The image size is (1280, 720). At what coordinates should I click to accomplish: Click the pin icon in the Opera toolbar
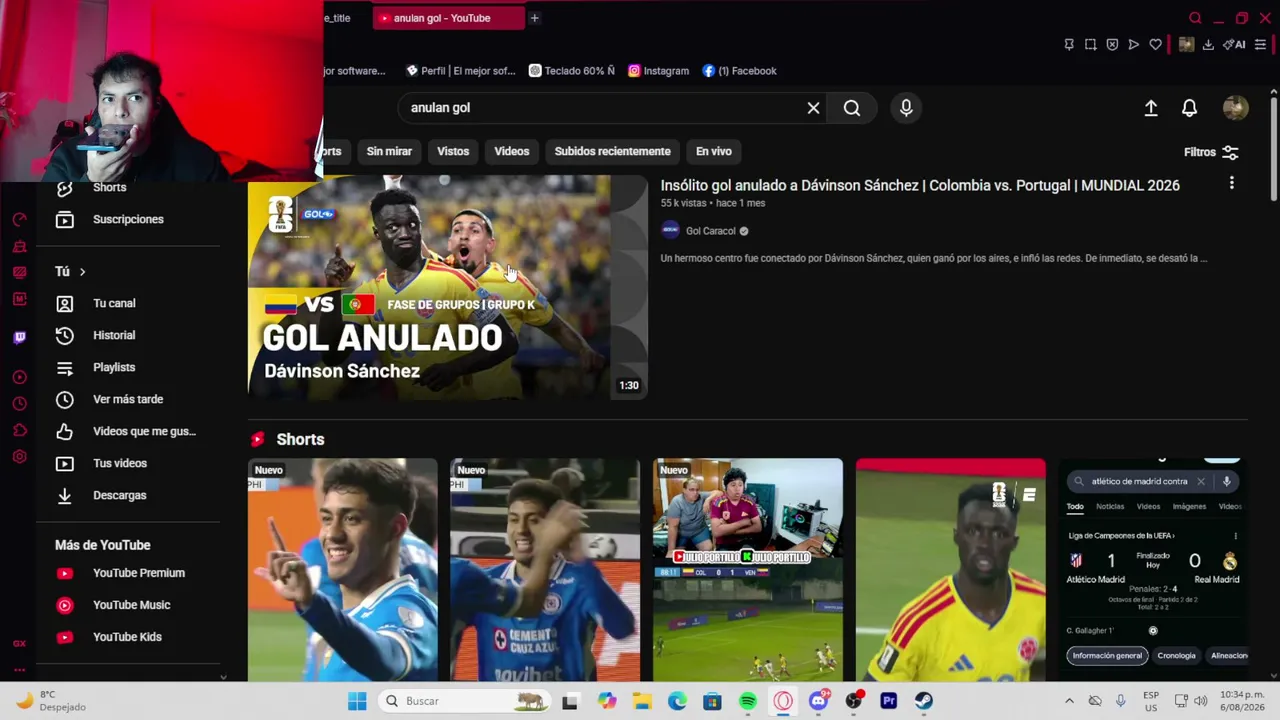pos(1069,44)
